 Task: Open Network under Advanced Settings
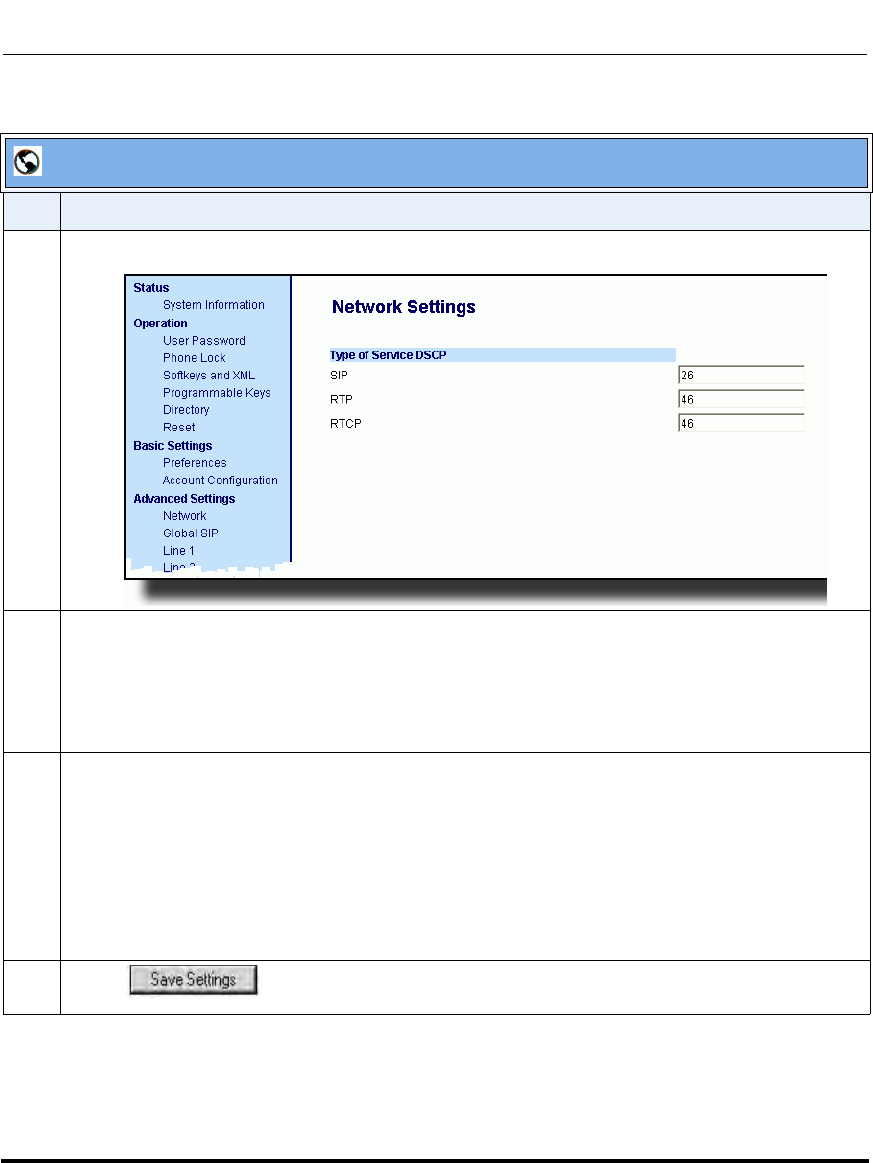point(185,515)
